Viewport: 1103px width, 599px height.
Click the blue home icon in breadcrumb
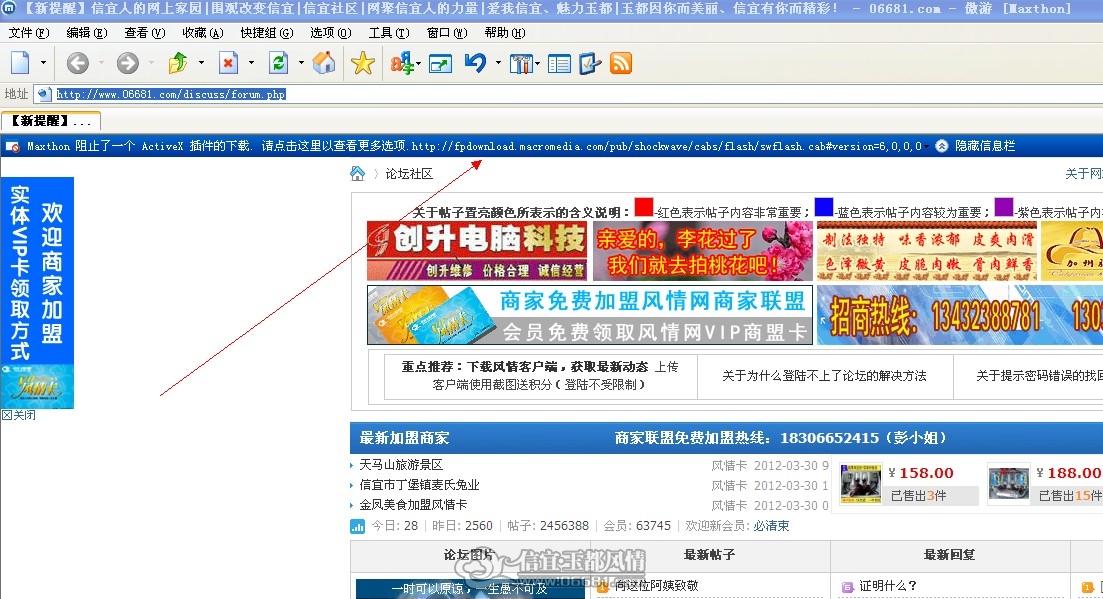tap(357, 174)
